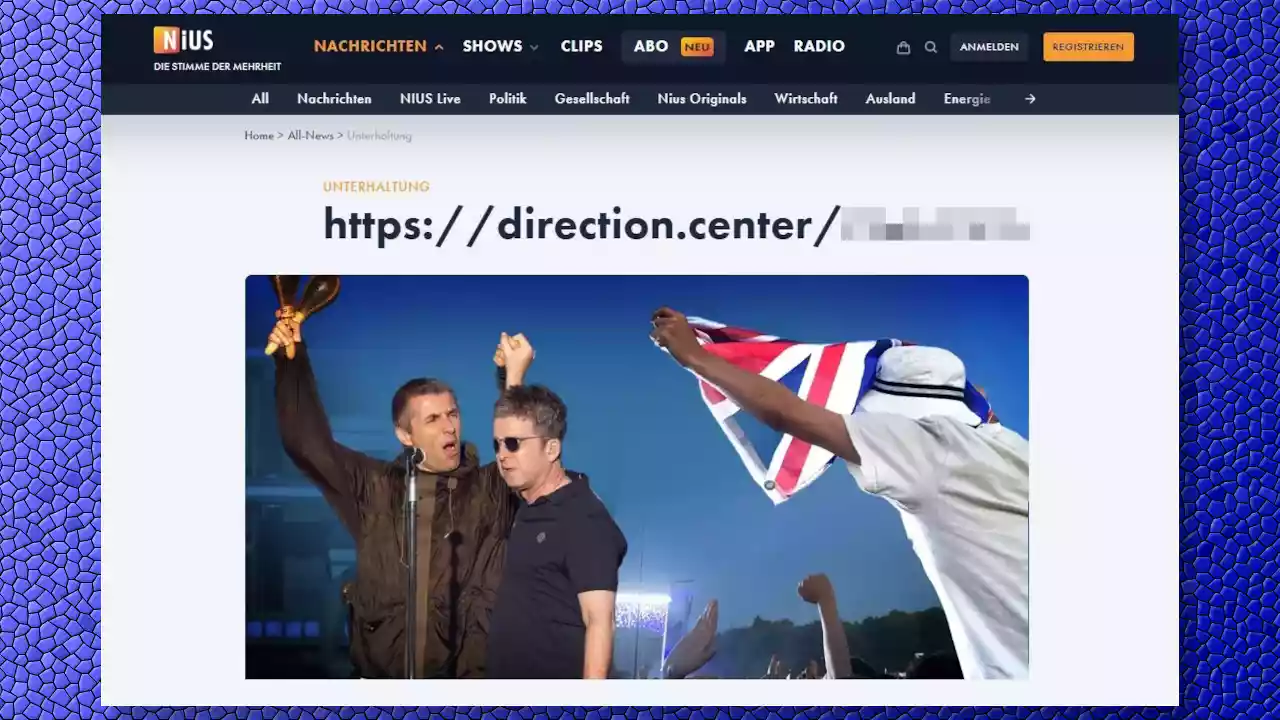Click the 'Die Stimme der Mehrheit' tagline
1280x720 pixels.
click(217, 67)
